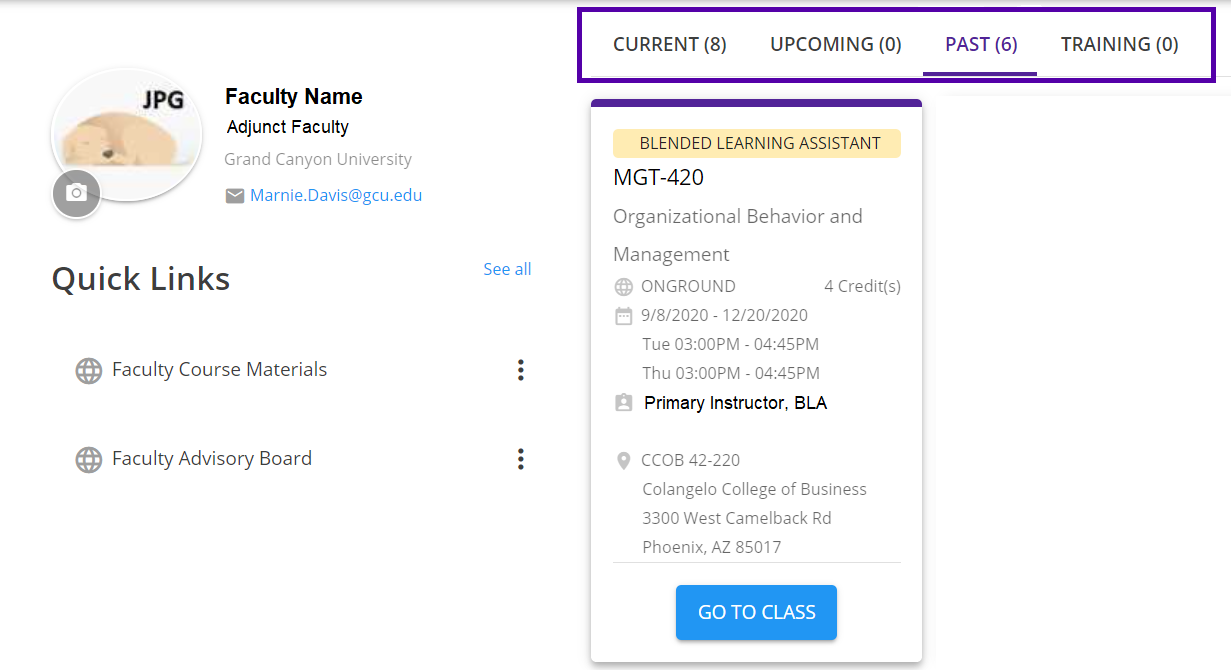Click the GO TO CLASS button
This screenshot has height=670, width=1231.
click(756, 612)
